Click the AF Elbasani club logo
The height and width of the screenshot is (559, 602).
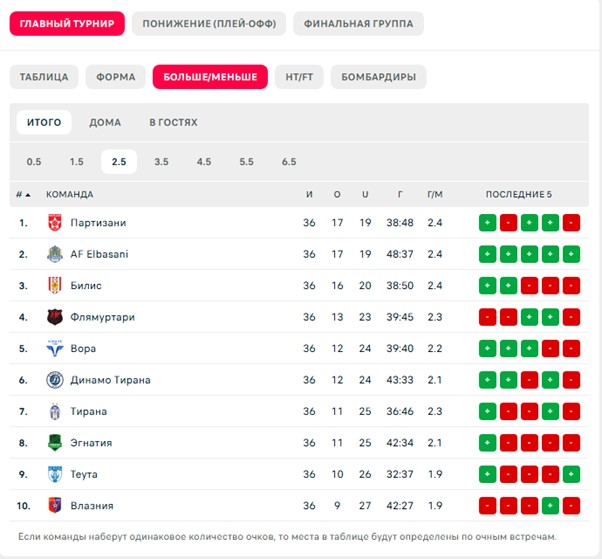point(55,254)
